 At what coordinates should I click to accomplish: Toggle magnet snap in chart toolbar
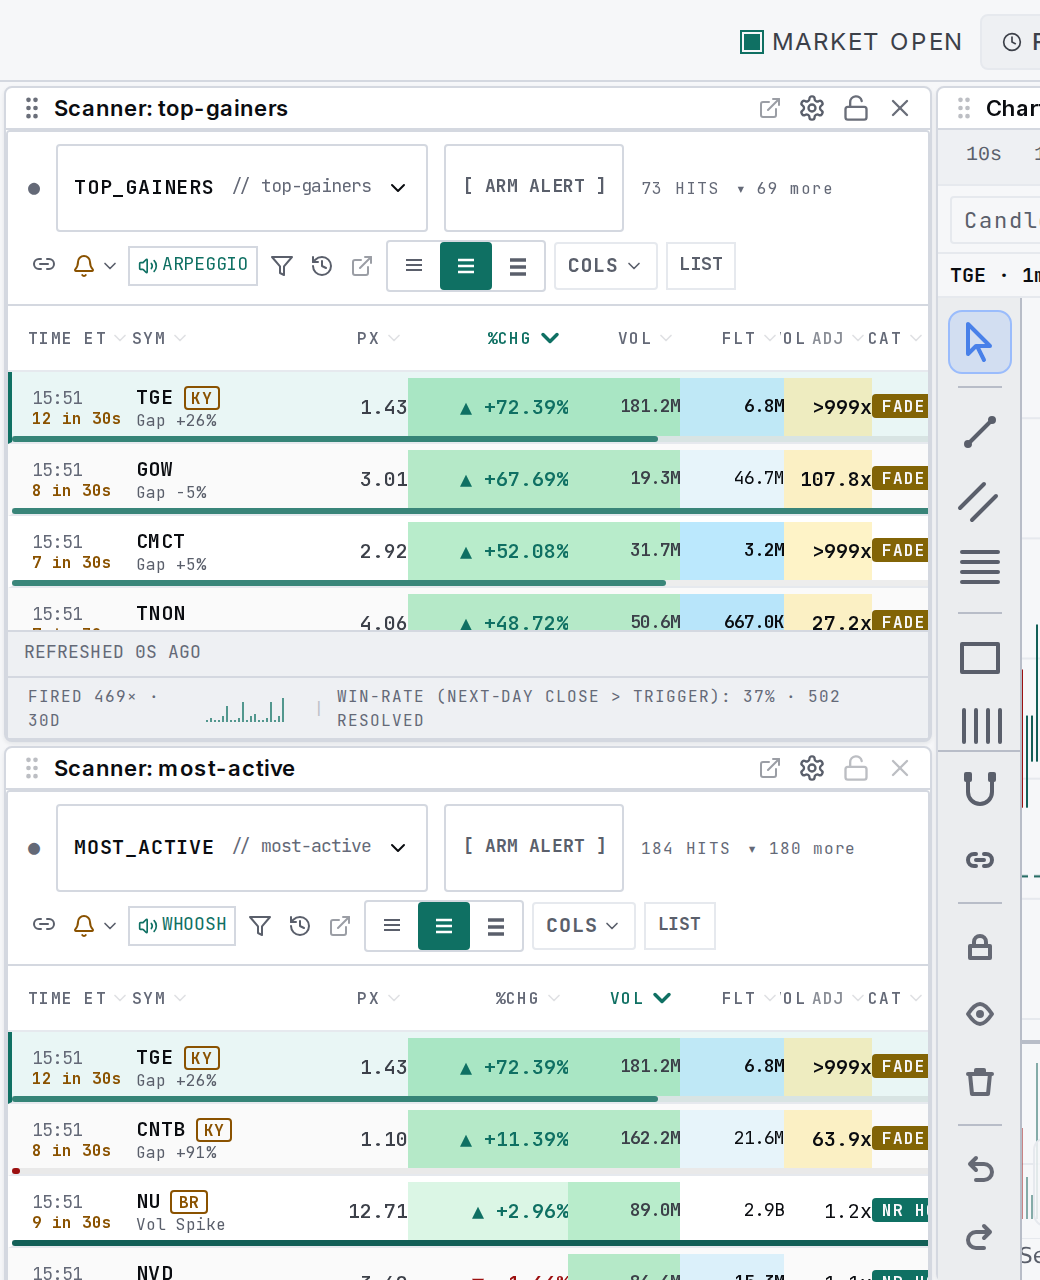coord(980,790)
